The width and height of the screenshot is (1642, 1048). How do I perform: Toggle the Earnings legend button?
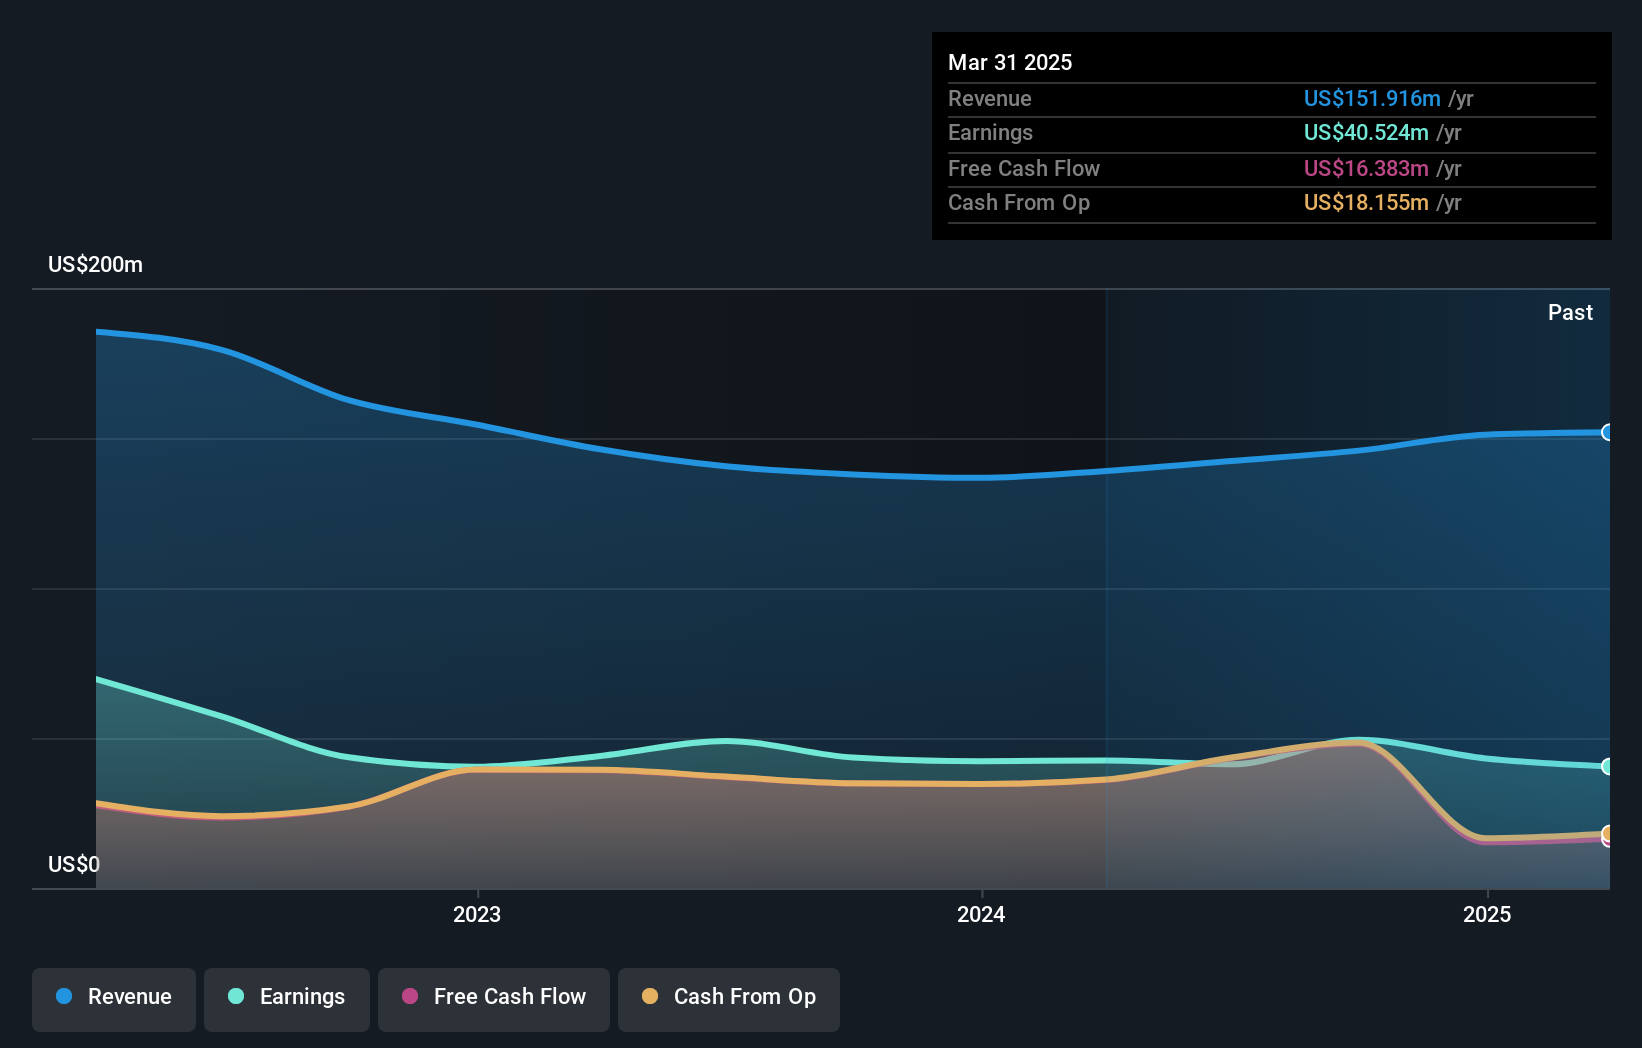[287, 999]
